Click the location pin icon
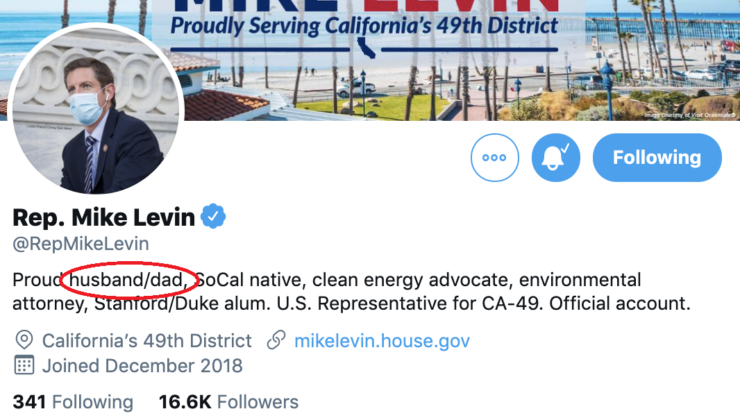The height and width of the screenshot is (416, 740). 24,340
